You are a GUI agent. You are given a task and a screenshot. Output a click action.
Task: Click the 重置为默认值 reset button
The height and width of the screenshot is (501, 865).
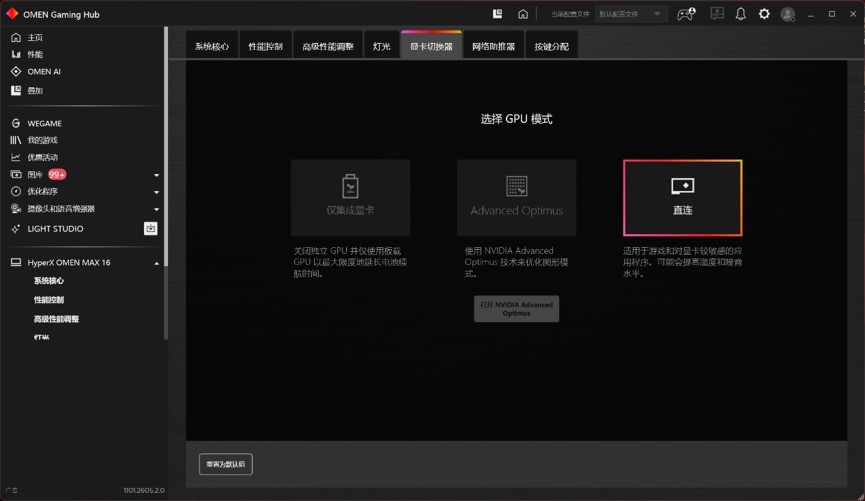point(226,464)
